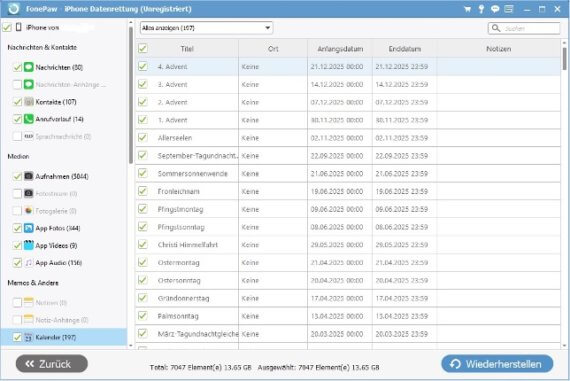This screenshot has height=381, width=570.
Task: Click the sidebar vertical scrollbar
Action: (x=131, y=95)
